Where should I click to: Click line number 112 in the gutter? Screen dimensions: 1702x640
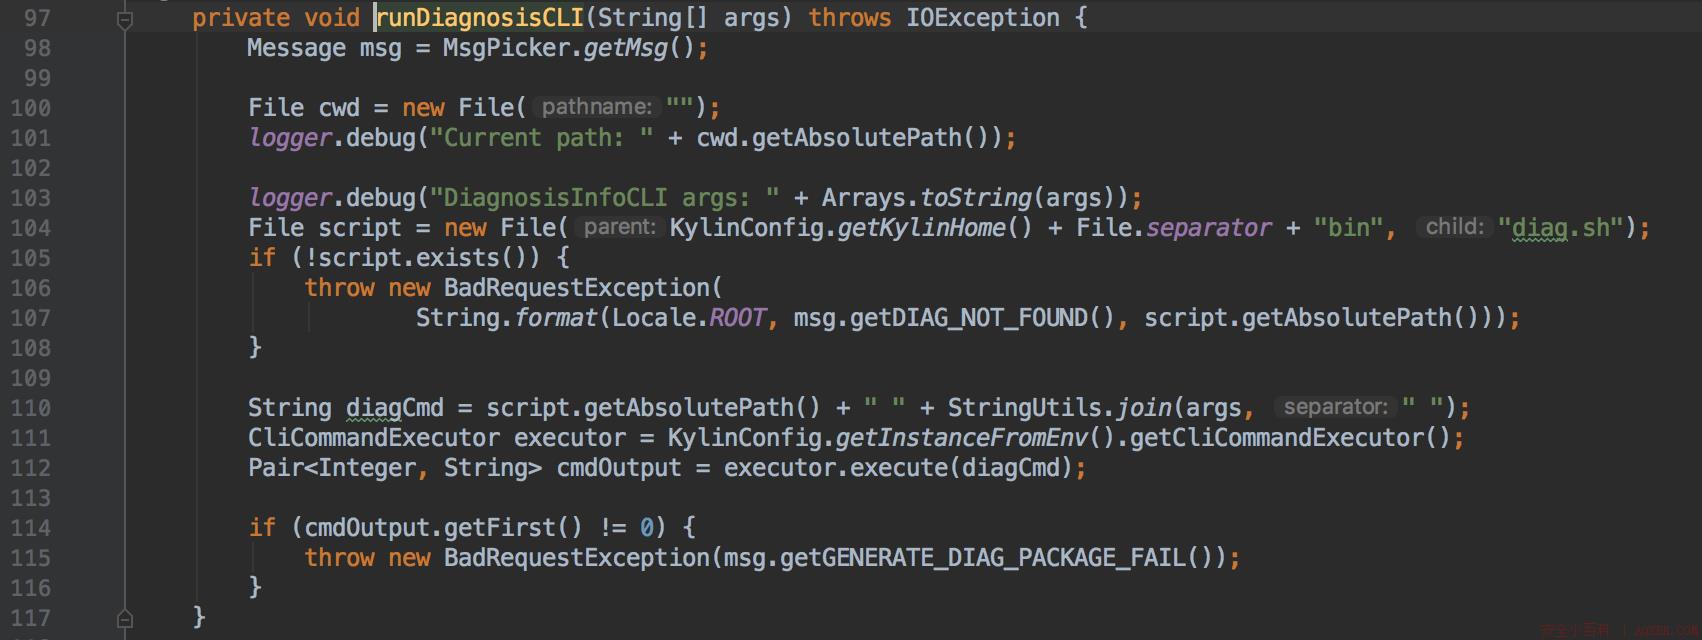pyautogui.click(x=30, y=468)
